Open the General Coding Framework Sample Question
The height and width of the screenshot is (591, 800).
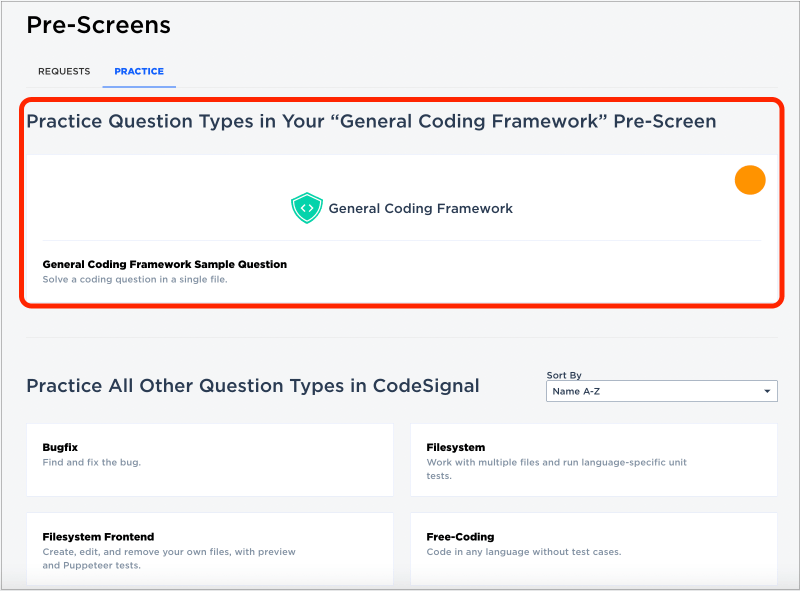point(164,263)
